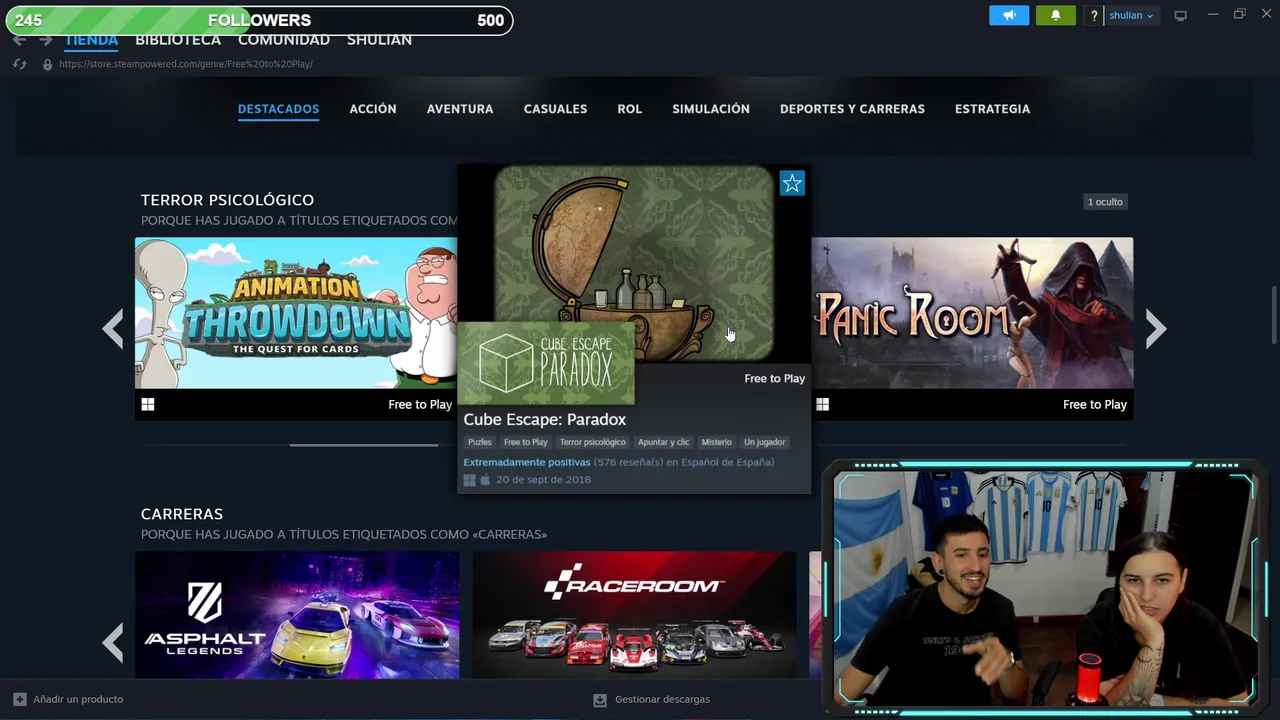This screenshot has height=720, width=1280.
Task: Add Cube Escape: Paradox to wishlist via star
Action: (792, 183)
